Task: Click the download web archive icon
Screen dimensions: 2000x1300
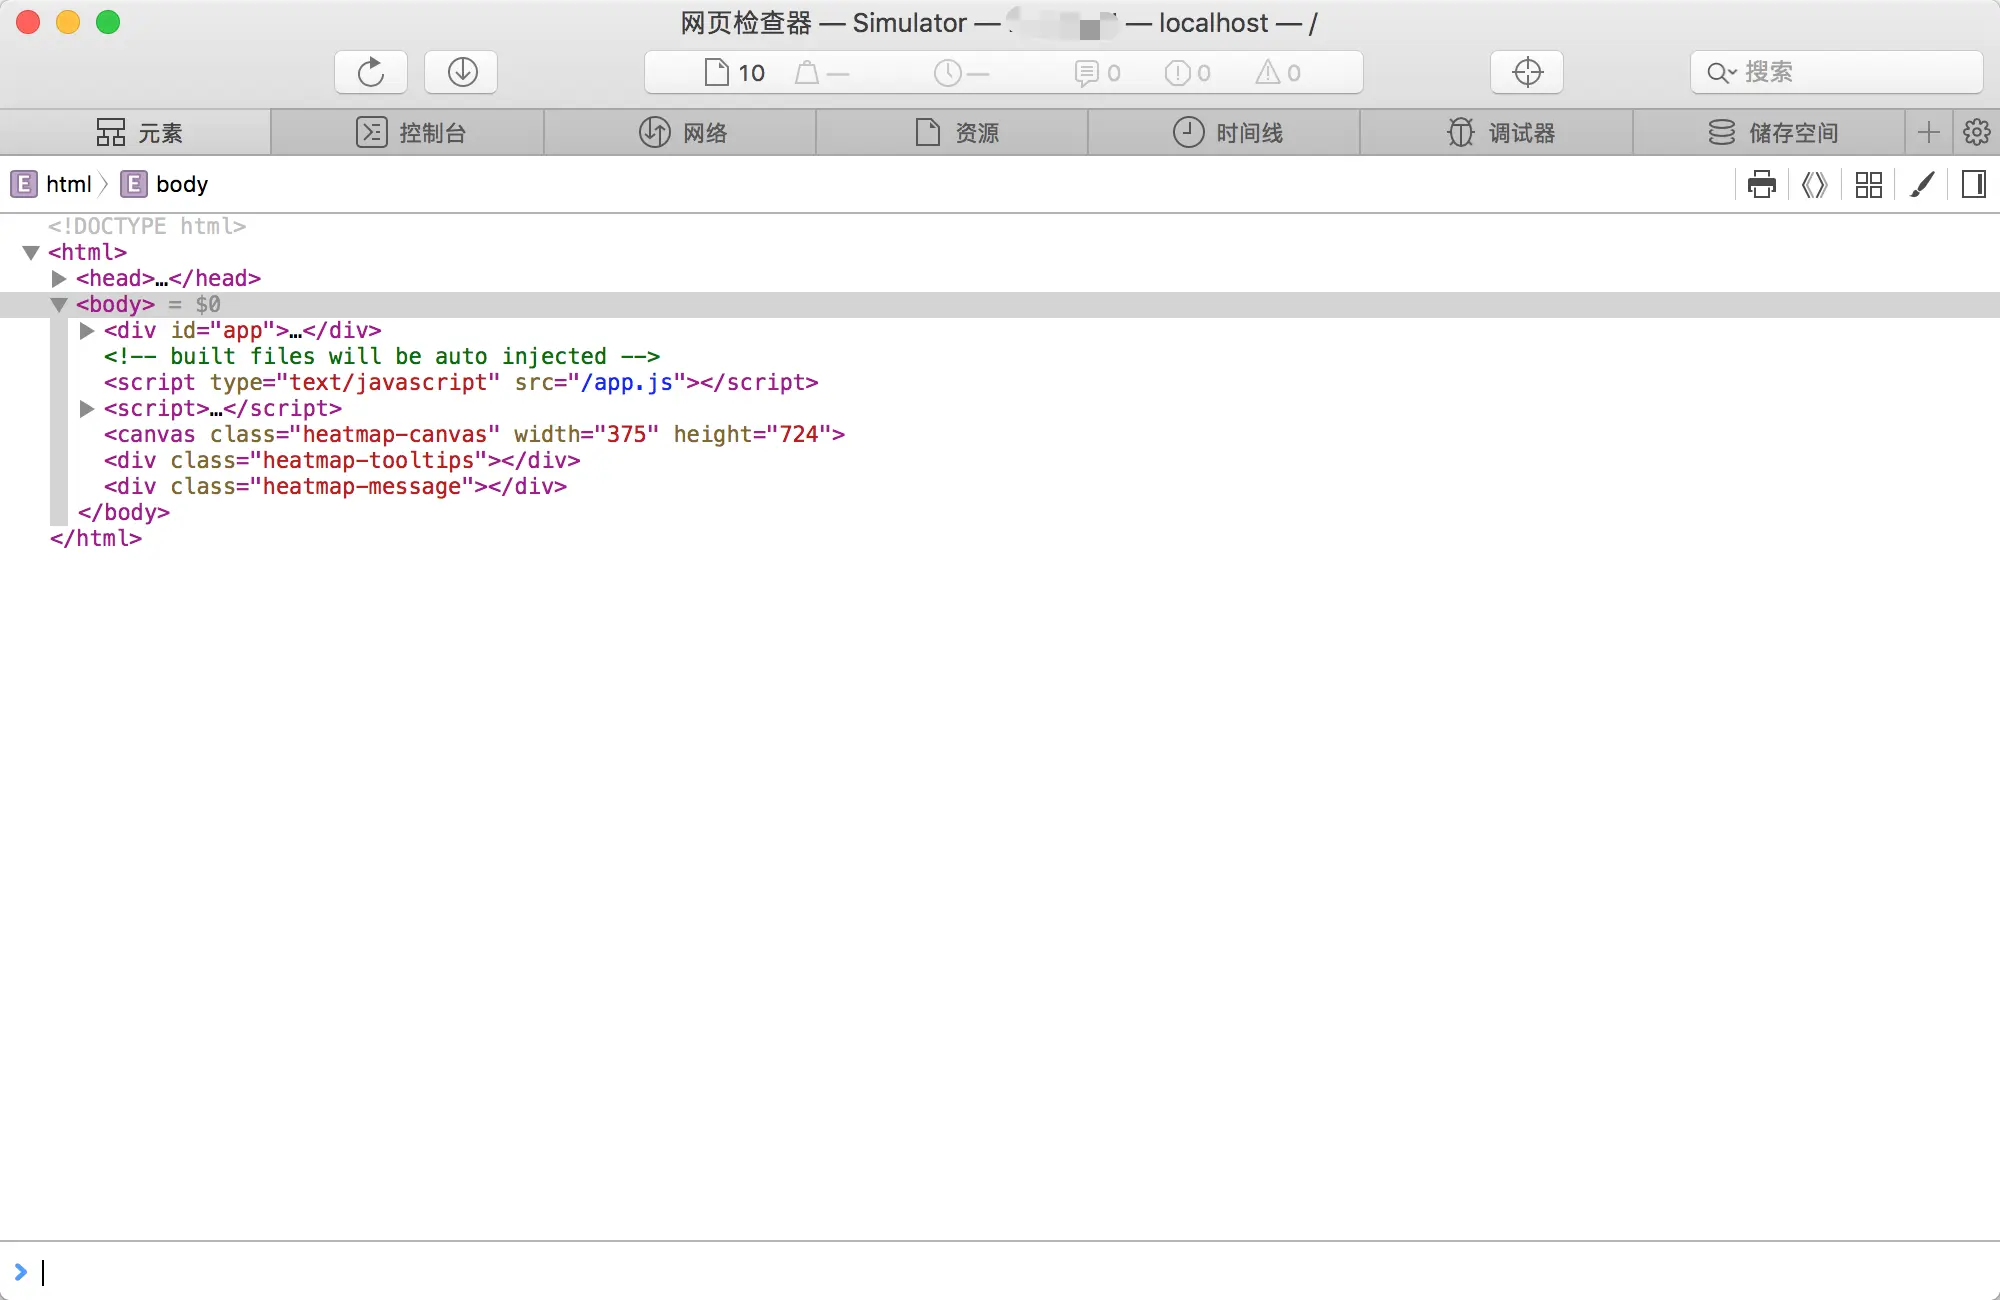Action: coord(461,72)
